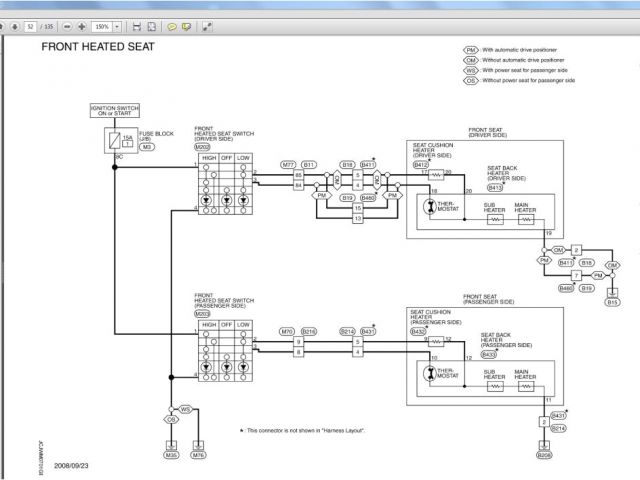Click the 2008/09/23 date text
The width and height of the screenshot is (640, 480).
(74, 466)
